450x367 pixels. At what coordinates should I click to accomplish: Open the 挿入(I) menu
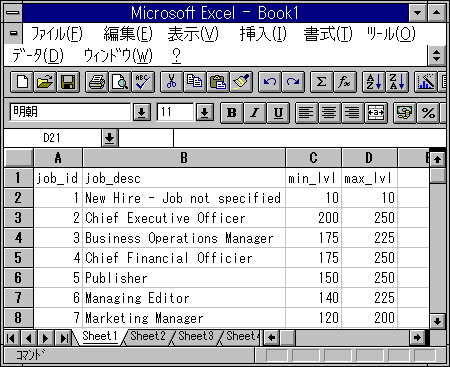(263, 34)
